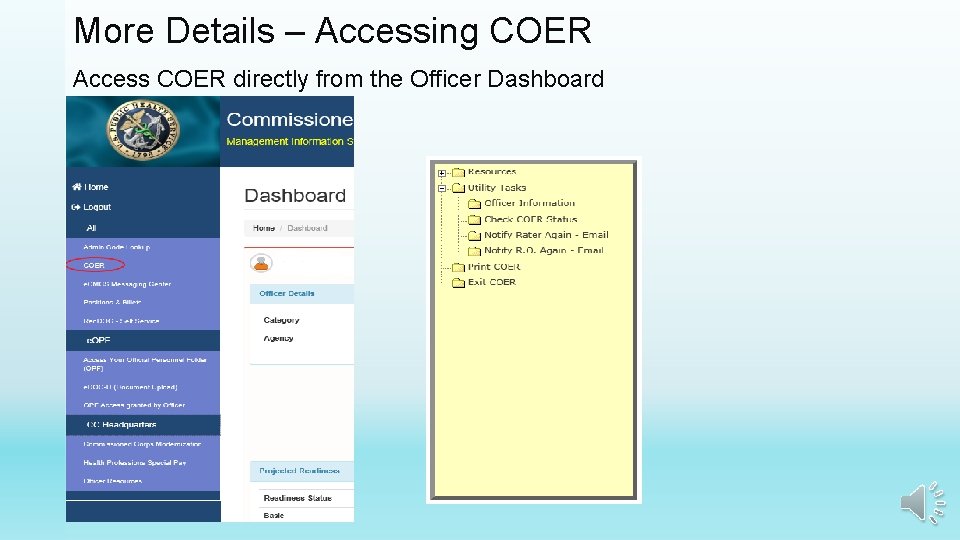
Task: Select Notify R.O. Again - Email label
Action: coord(544,250)
